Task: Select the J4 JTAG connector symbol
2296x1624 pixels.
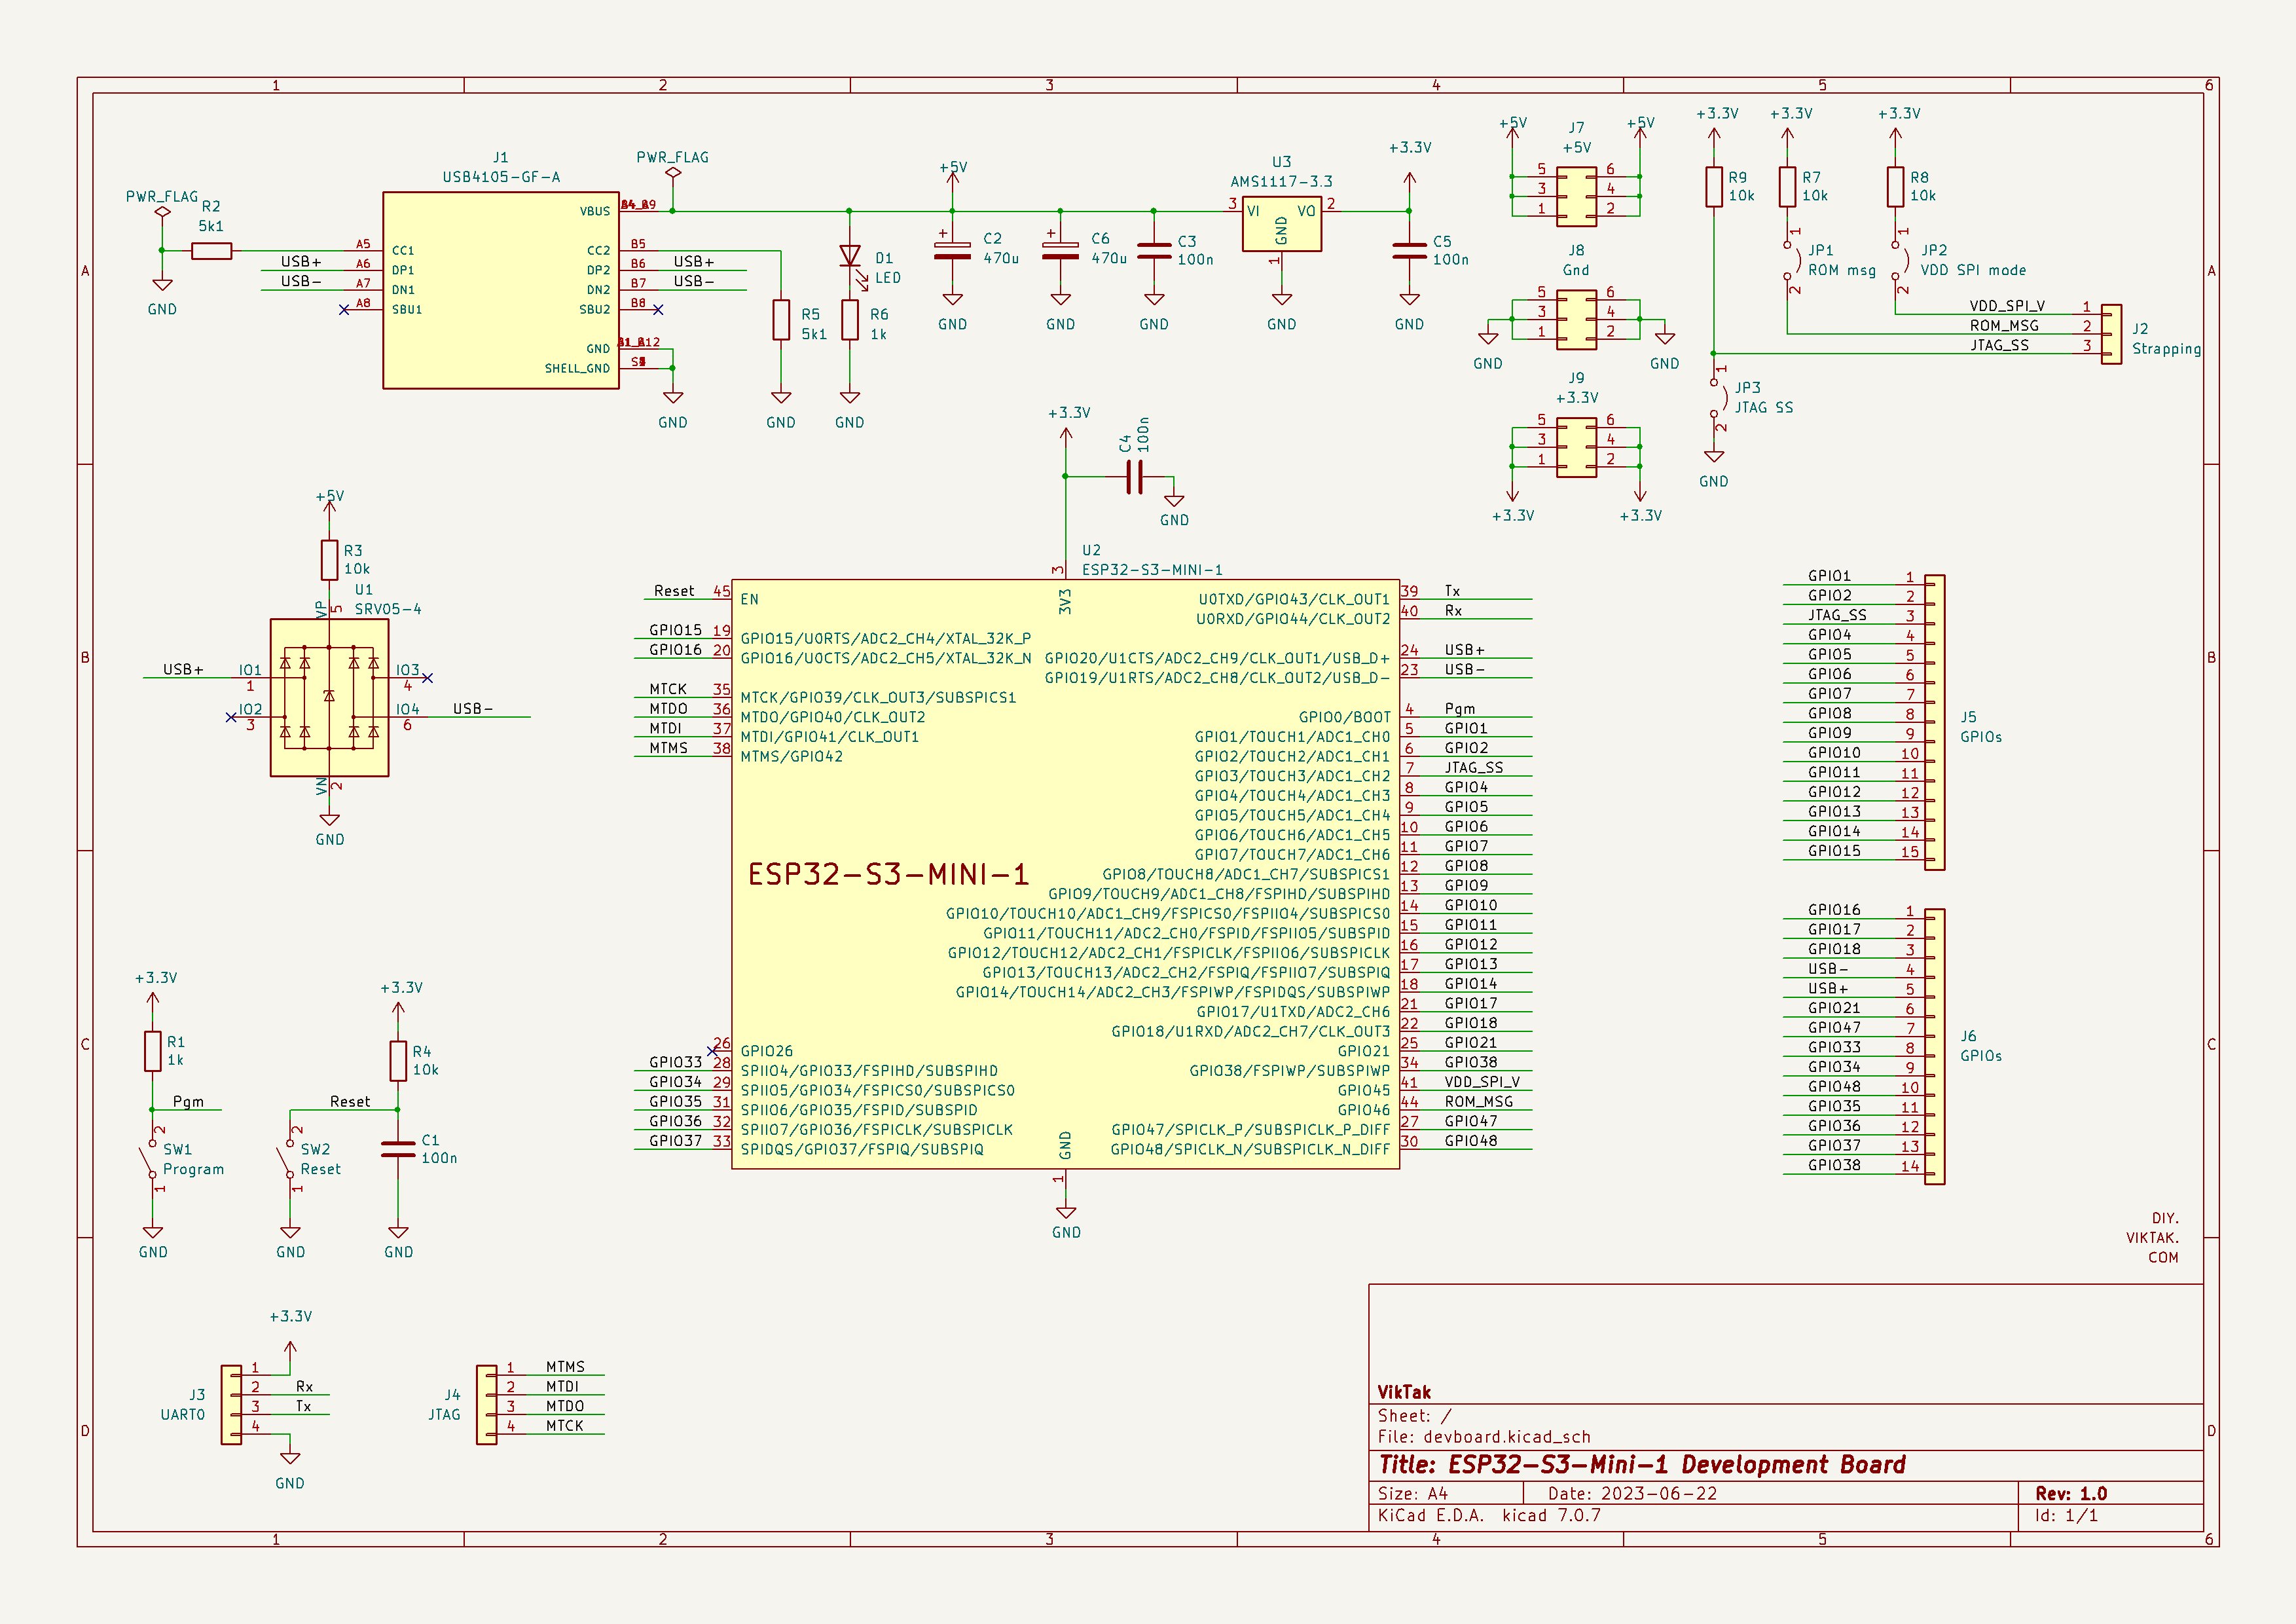Action: 487,1405
